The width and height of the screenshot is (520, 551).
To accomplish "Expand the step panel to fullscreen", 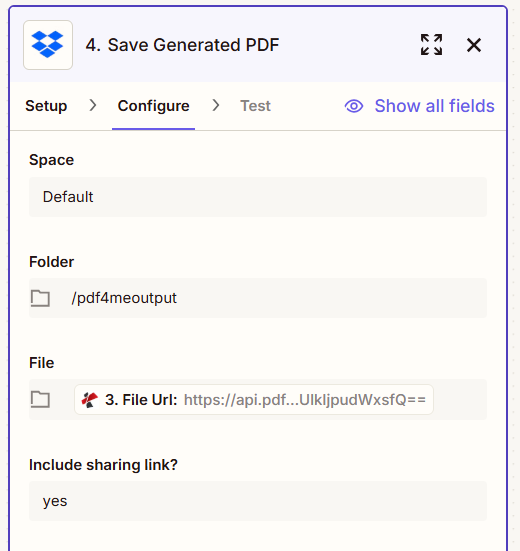I will click(x=431, y=45).
